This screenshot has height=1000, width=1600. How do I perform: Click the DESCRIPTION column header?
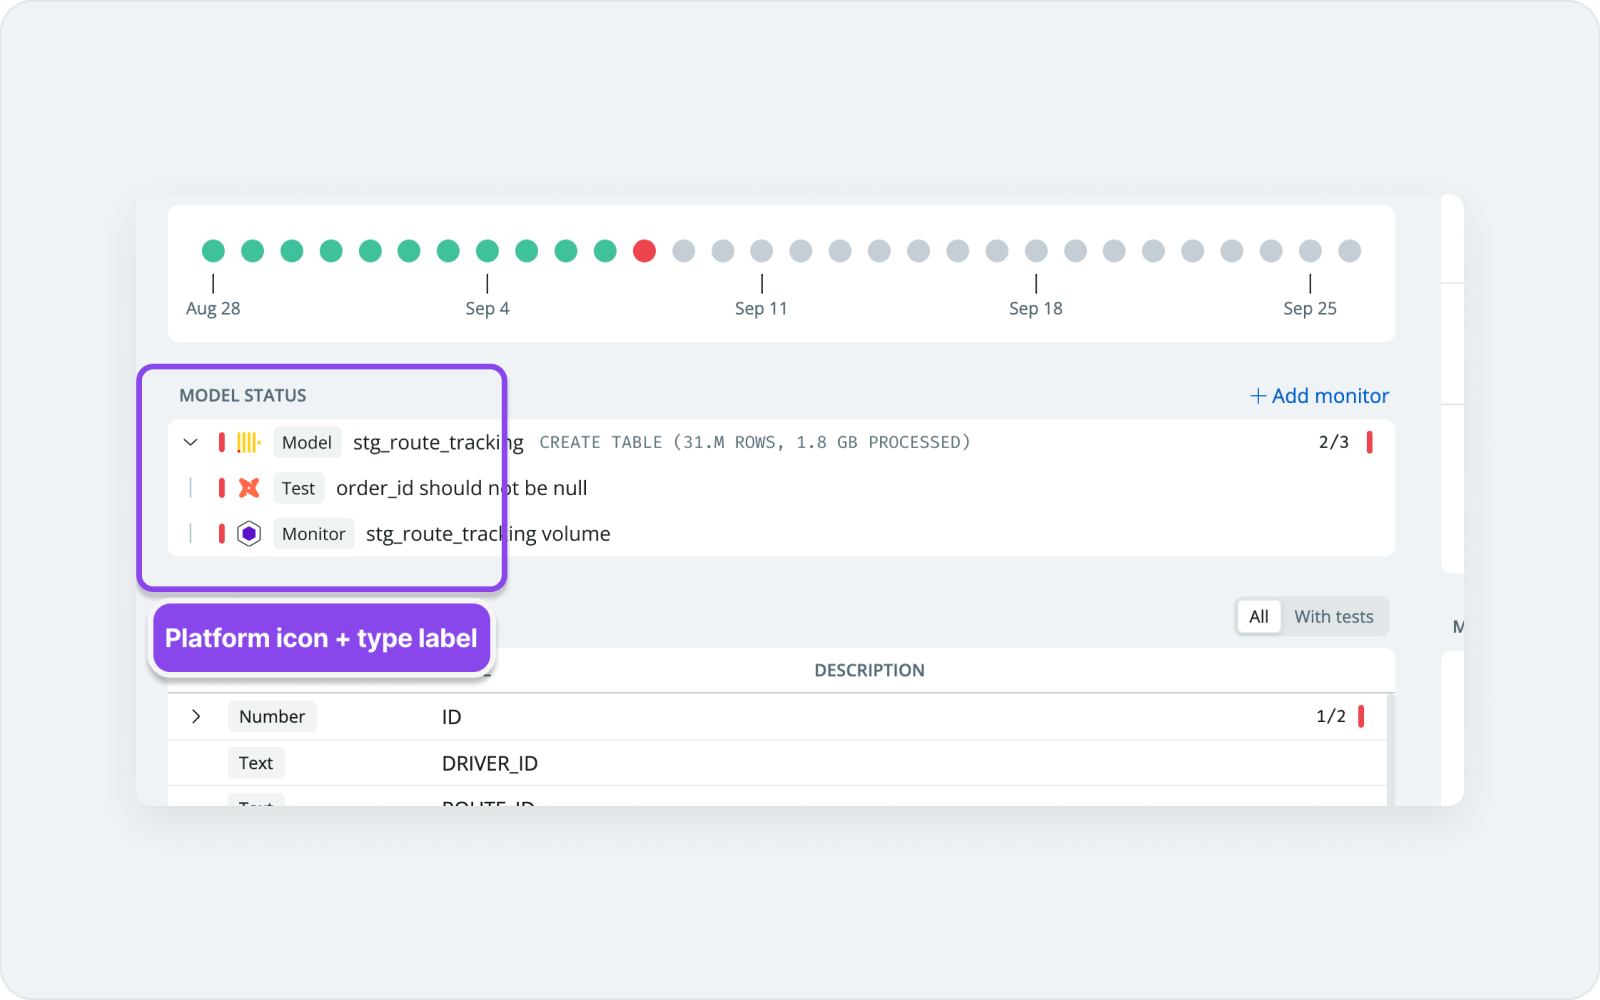click(869, 670)
